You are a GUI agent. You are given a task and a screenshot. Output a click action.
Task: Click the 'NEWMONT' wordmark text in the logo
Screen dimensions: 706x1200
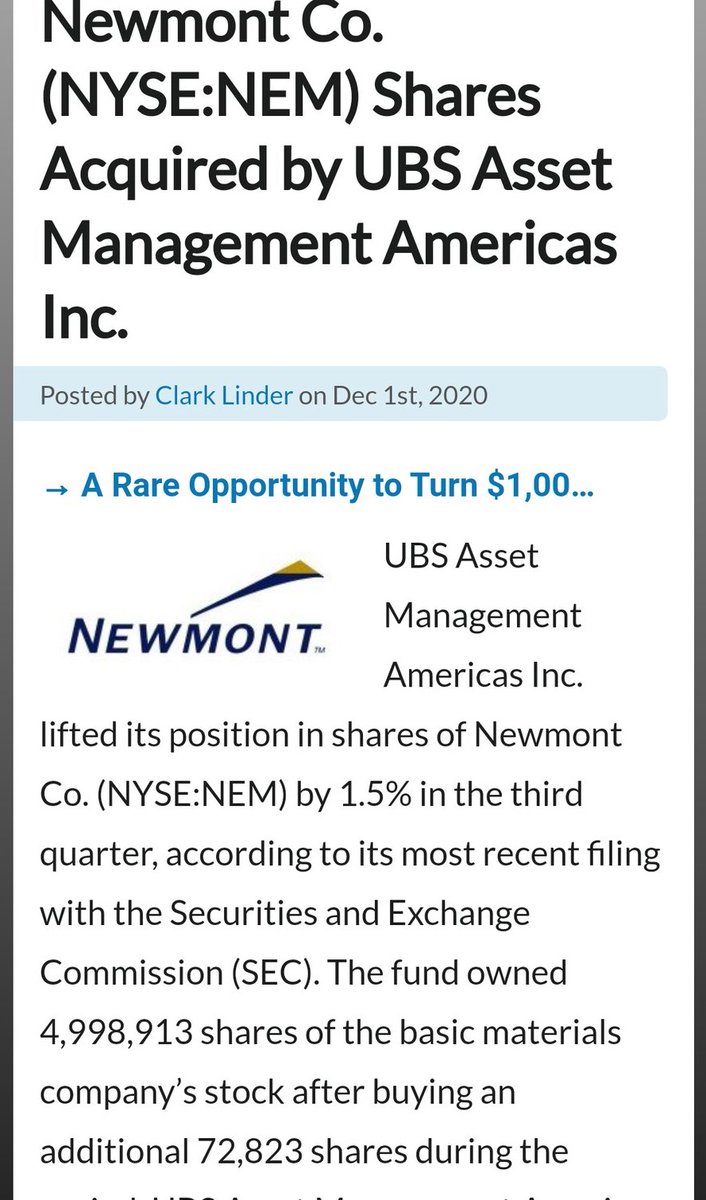click(x=194, y=635)
